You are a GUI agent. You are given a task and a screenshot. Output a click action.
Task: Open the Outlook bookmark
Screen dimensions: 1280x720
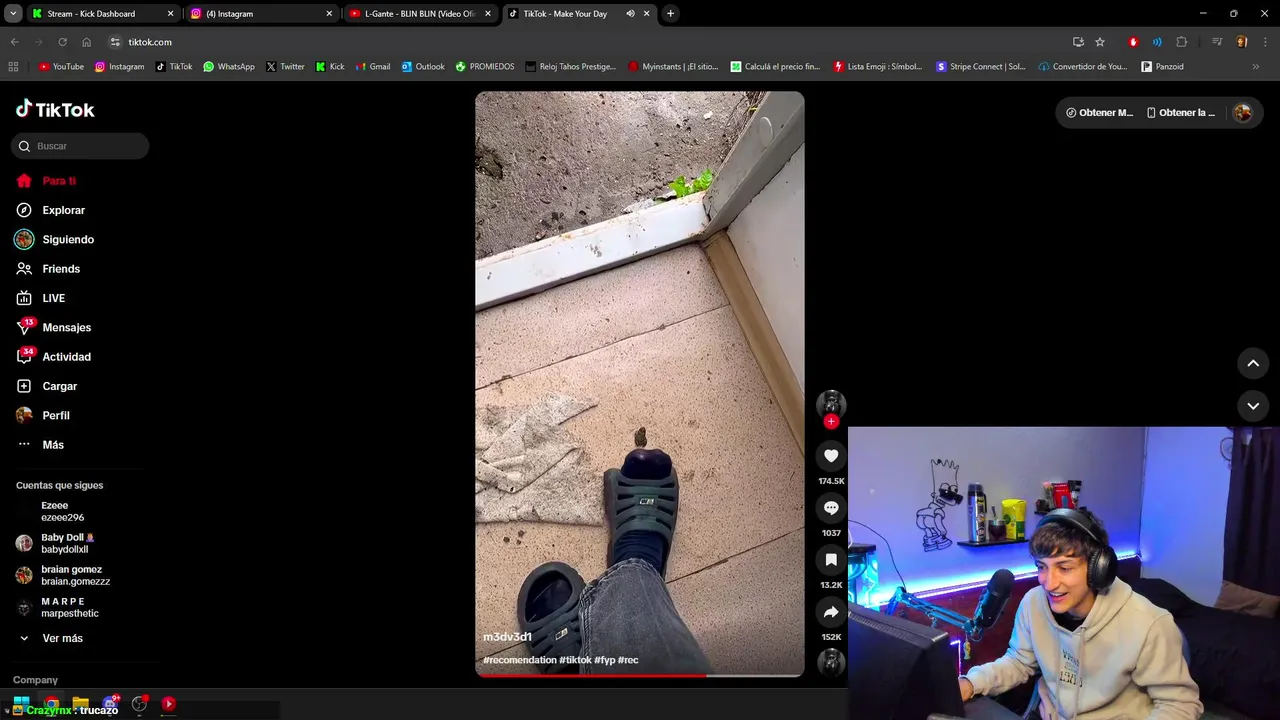[423, 67]
